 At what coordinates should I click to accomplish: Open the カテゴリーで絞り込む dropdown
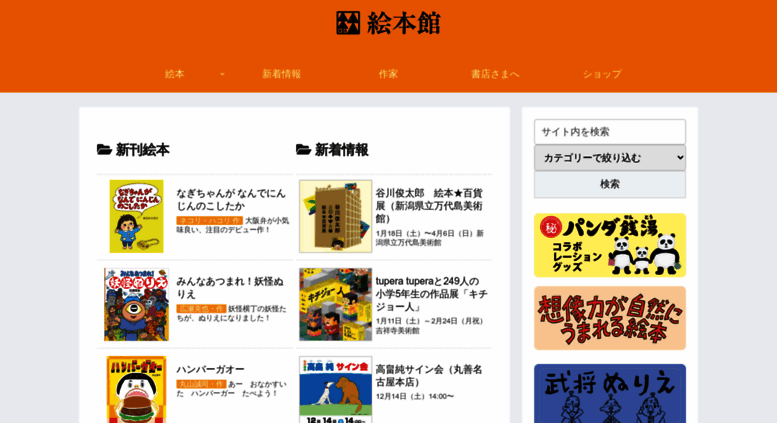click(610, 158)
